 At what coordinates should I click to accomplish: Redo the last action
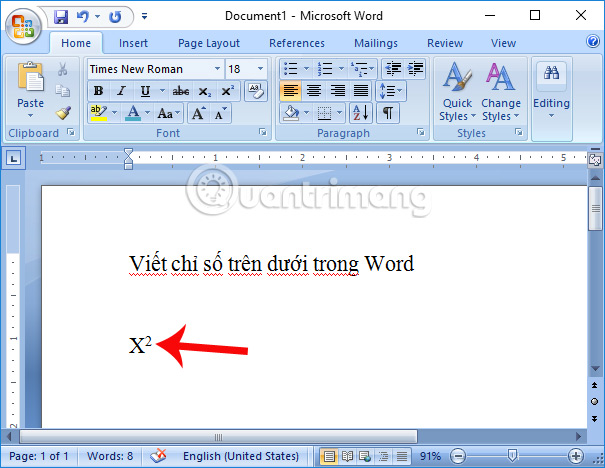point(115,17)
